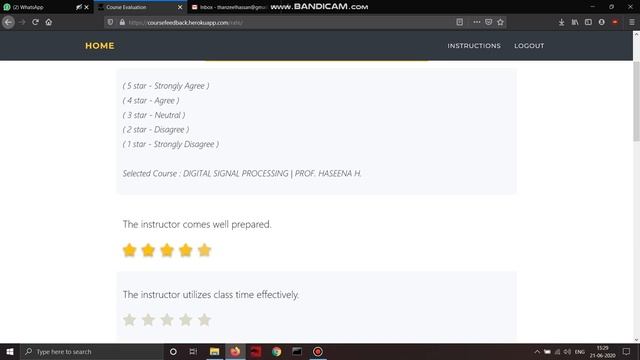The width and height of the screenshot is (640, 360).
Task: Go to the browser home page icon
Action: [49, 22]
